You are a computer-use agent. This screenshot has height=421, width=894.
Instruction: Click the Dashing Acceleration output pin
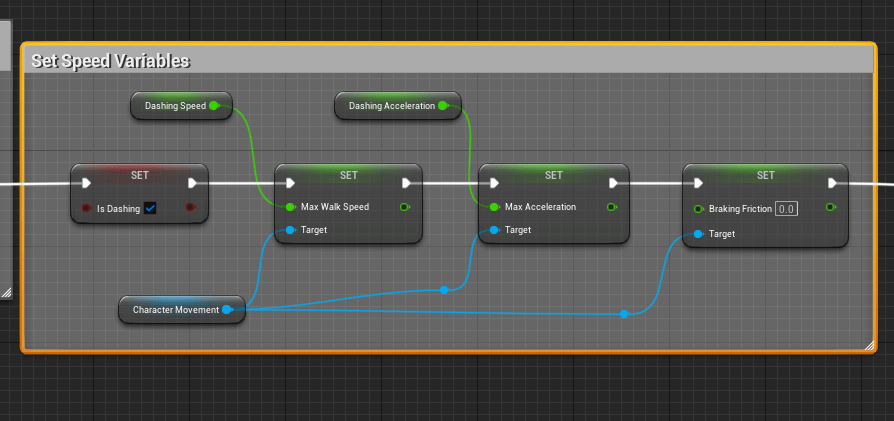442,105
